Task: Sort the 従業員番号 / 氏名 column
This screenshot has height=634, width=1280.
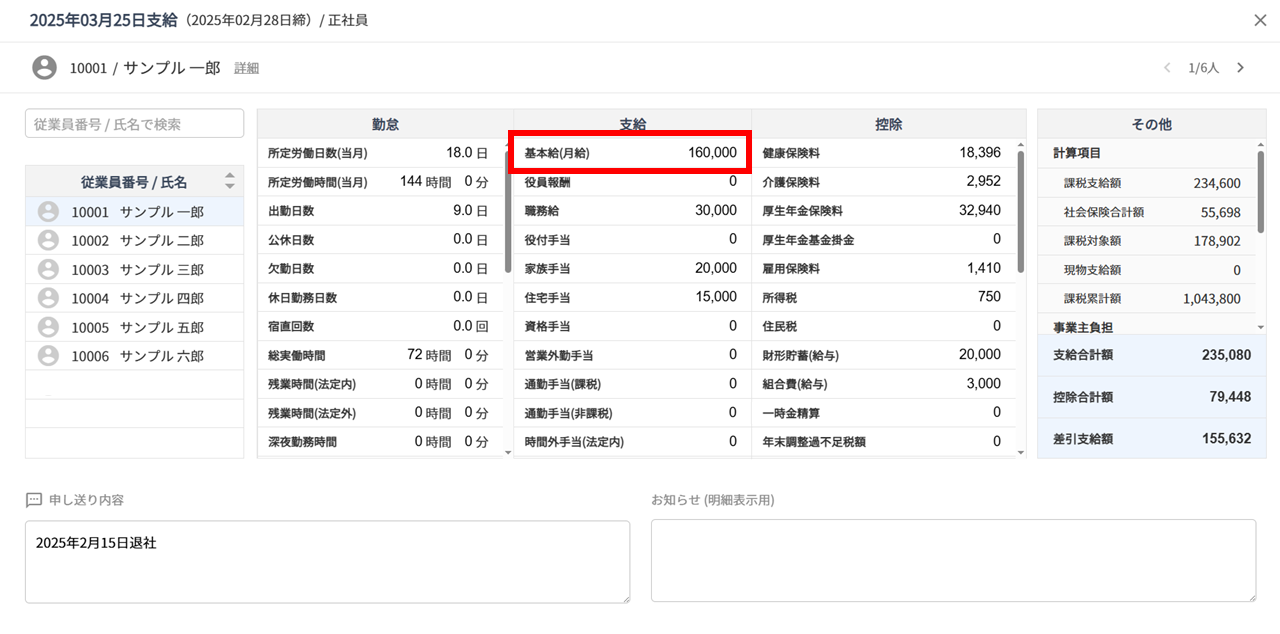Action: pyautogui.click(x=230, y=181)
